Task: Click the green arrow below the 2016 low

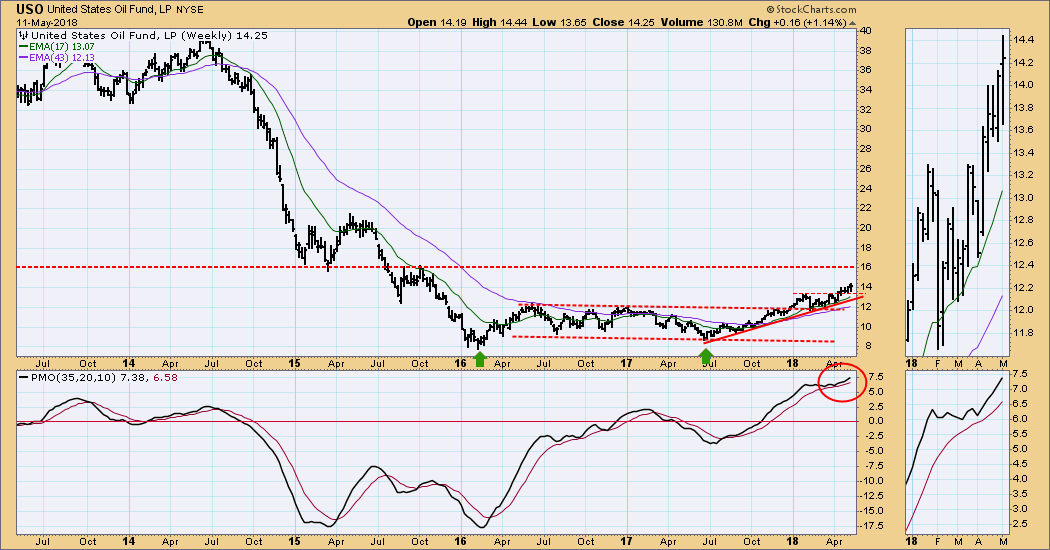Action: pyautogui.click(x=480, y=357)
